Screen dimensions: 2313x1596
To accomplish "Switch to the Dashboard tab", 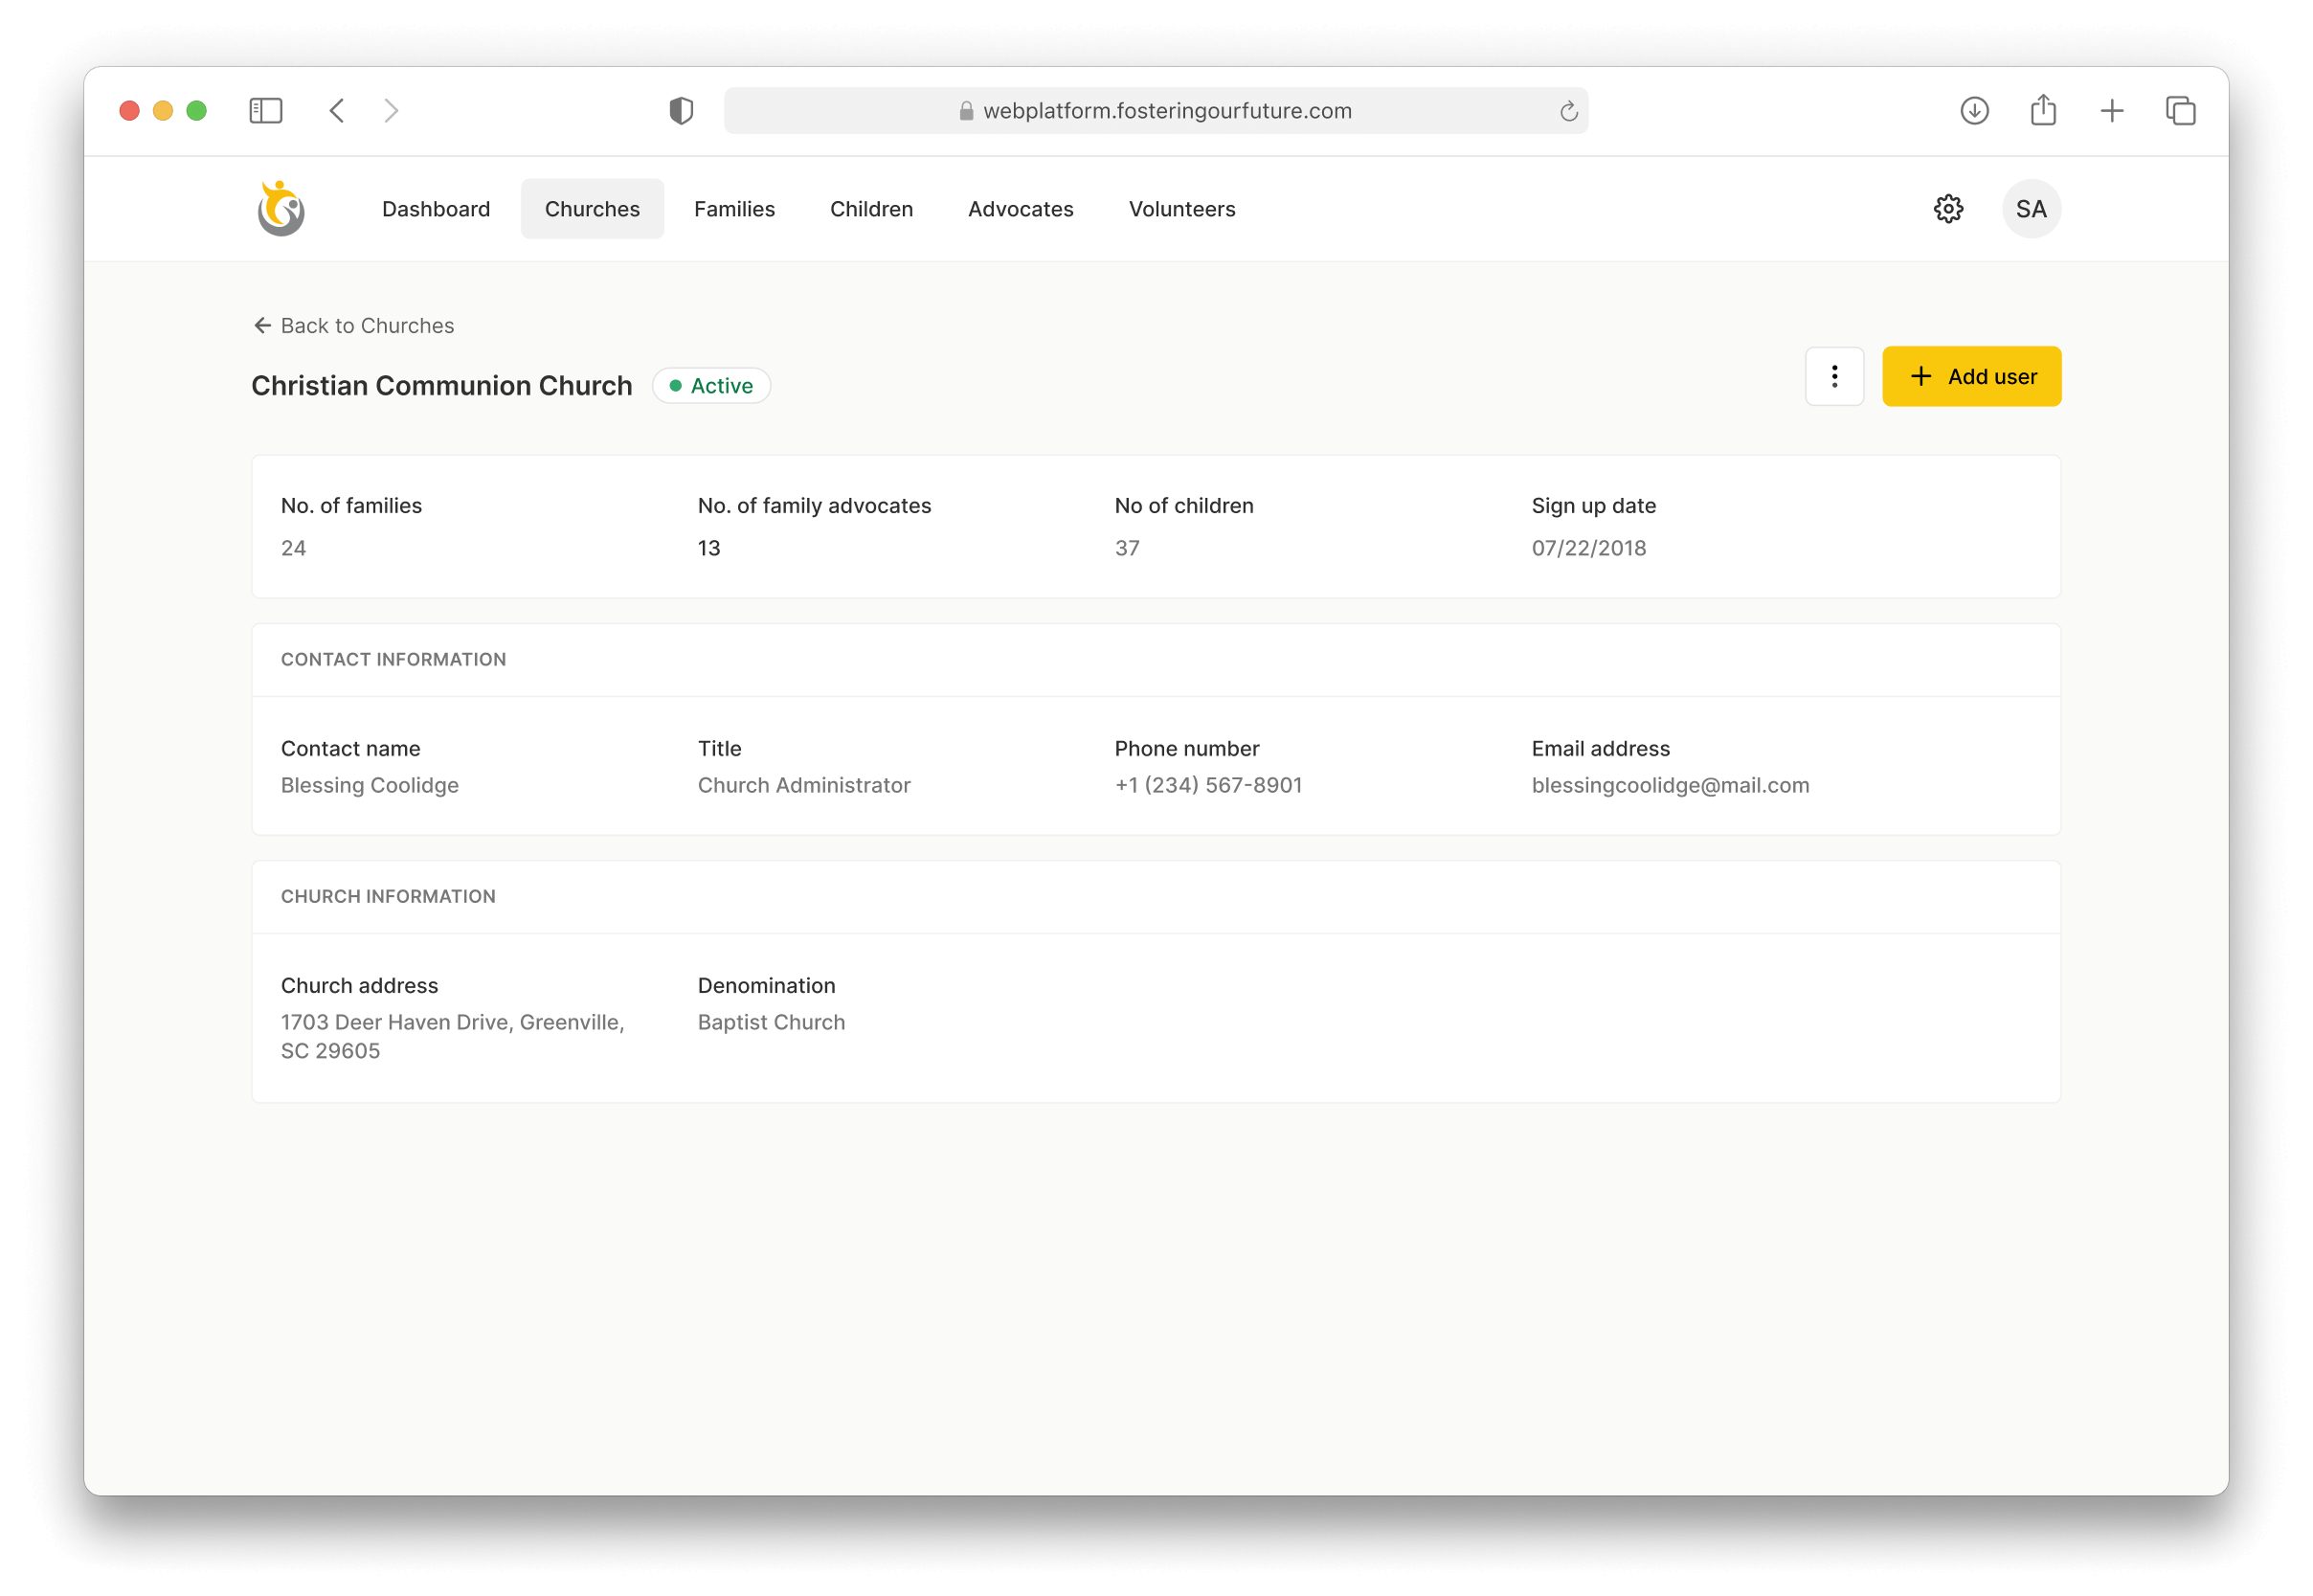I will (x=436, y=209).
